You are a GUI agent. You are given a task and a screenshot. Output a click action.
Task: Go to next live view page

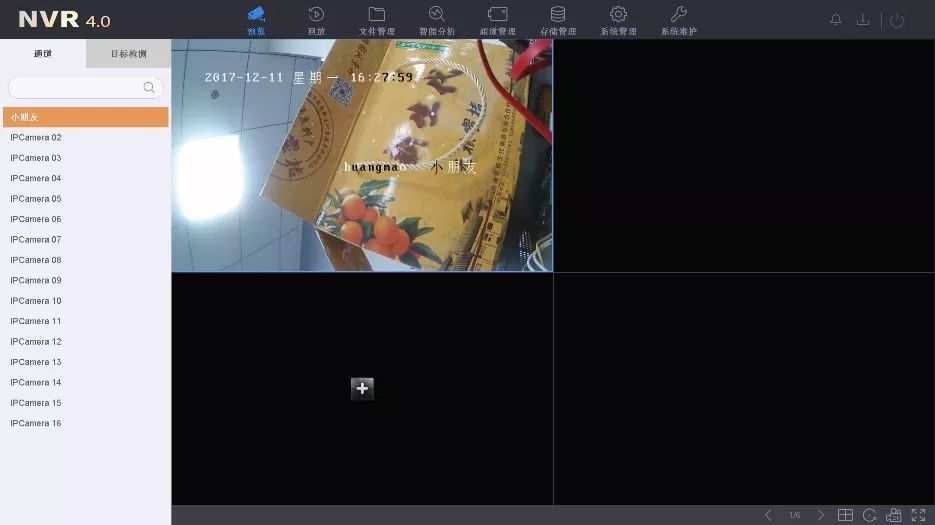tap(821, 515)
